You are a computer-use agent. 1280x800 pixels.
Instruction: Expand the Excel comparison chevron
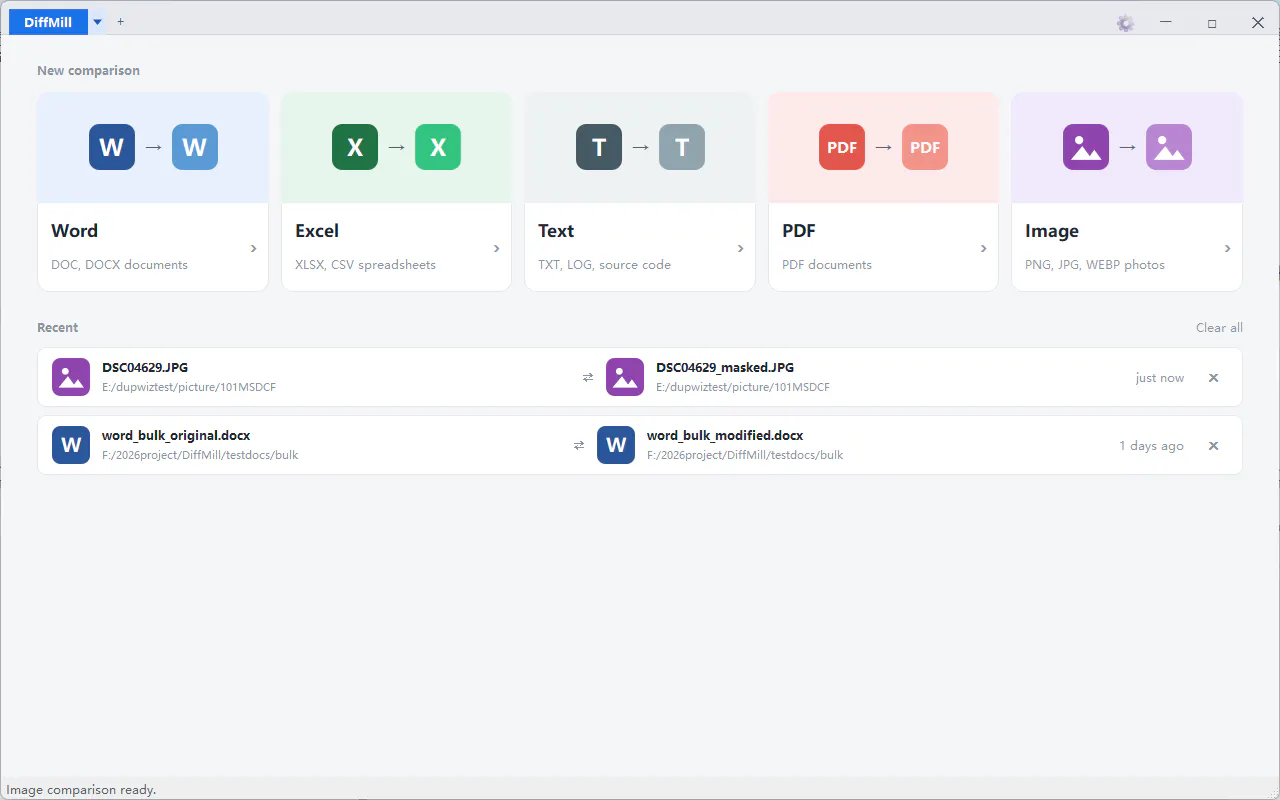pyautogui.click(x=497, y=248)
